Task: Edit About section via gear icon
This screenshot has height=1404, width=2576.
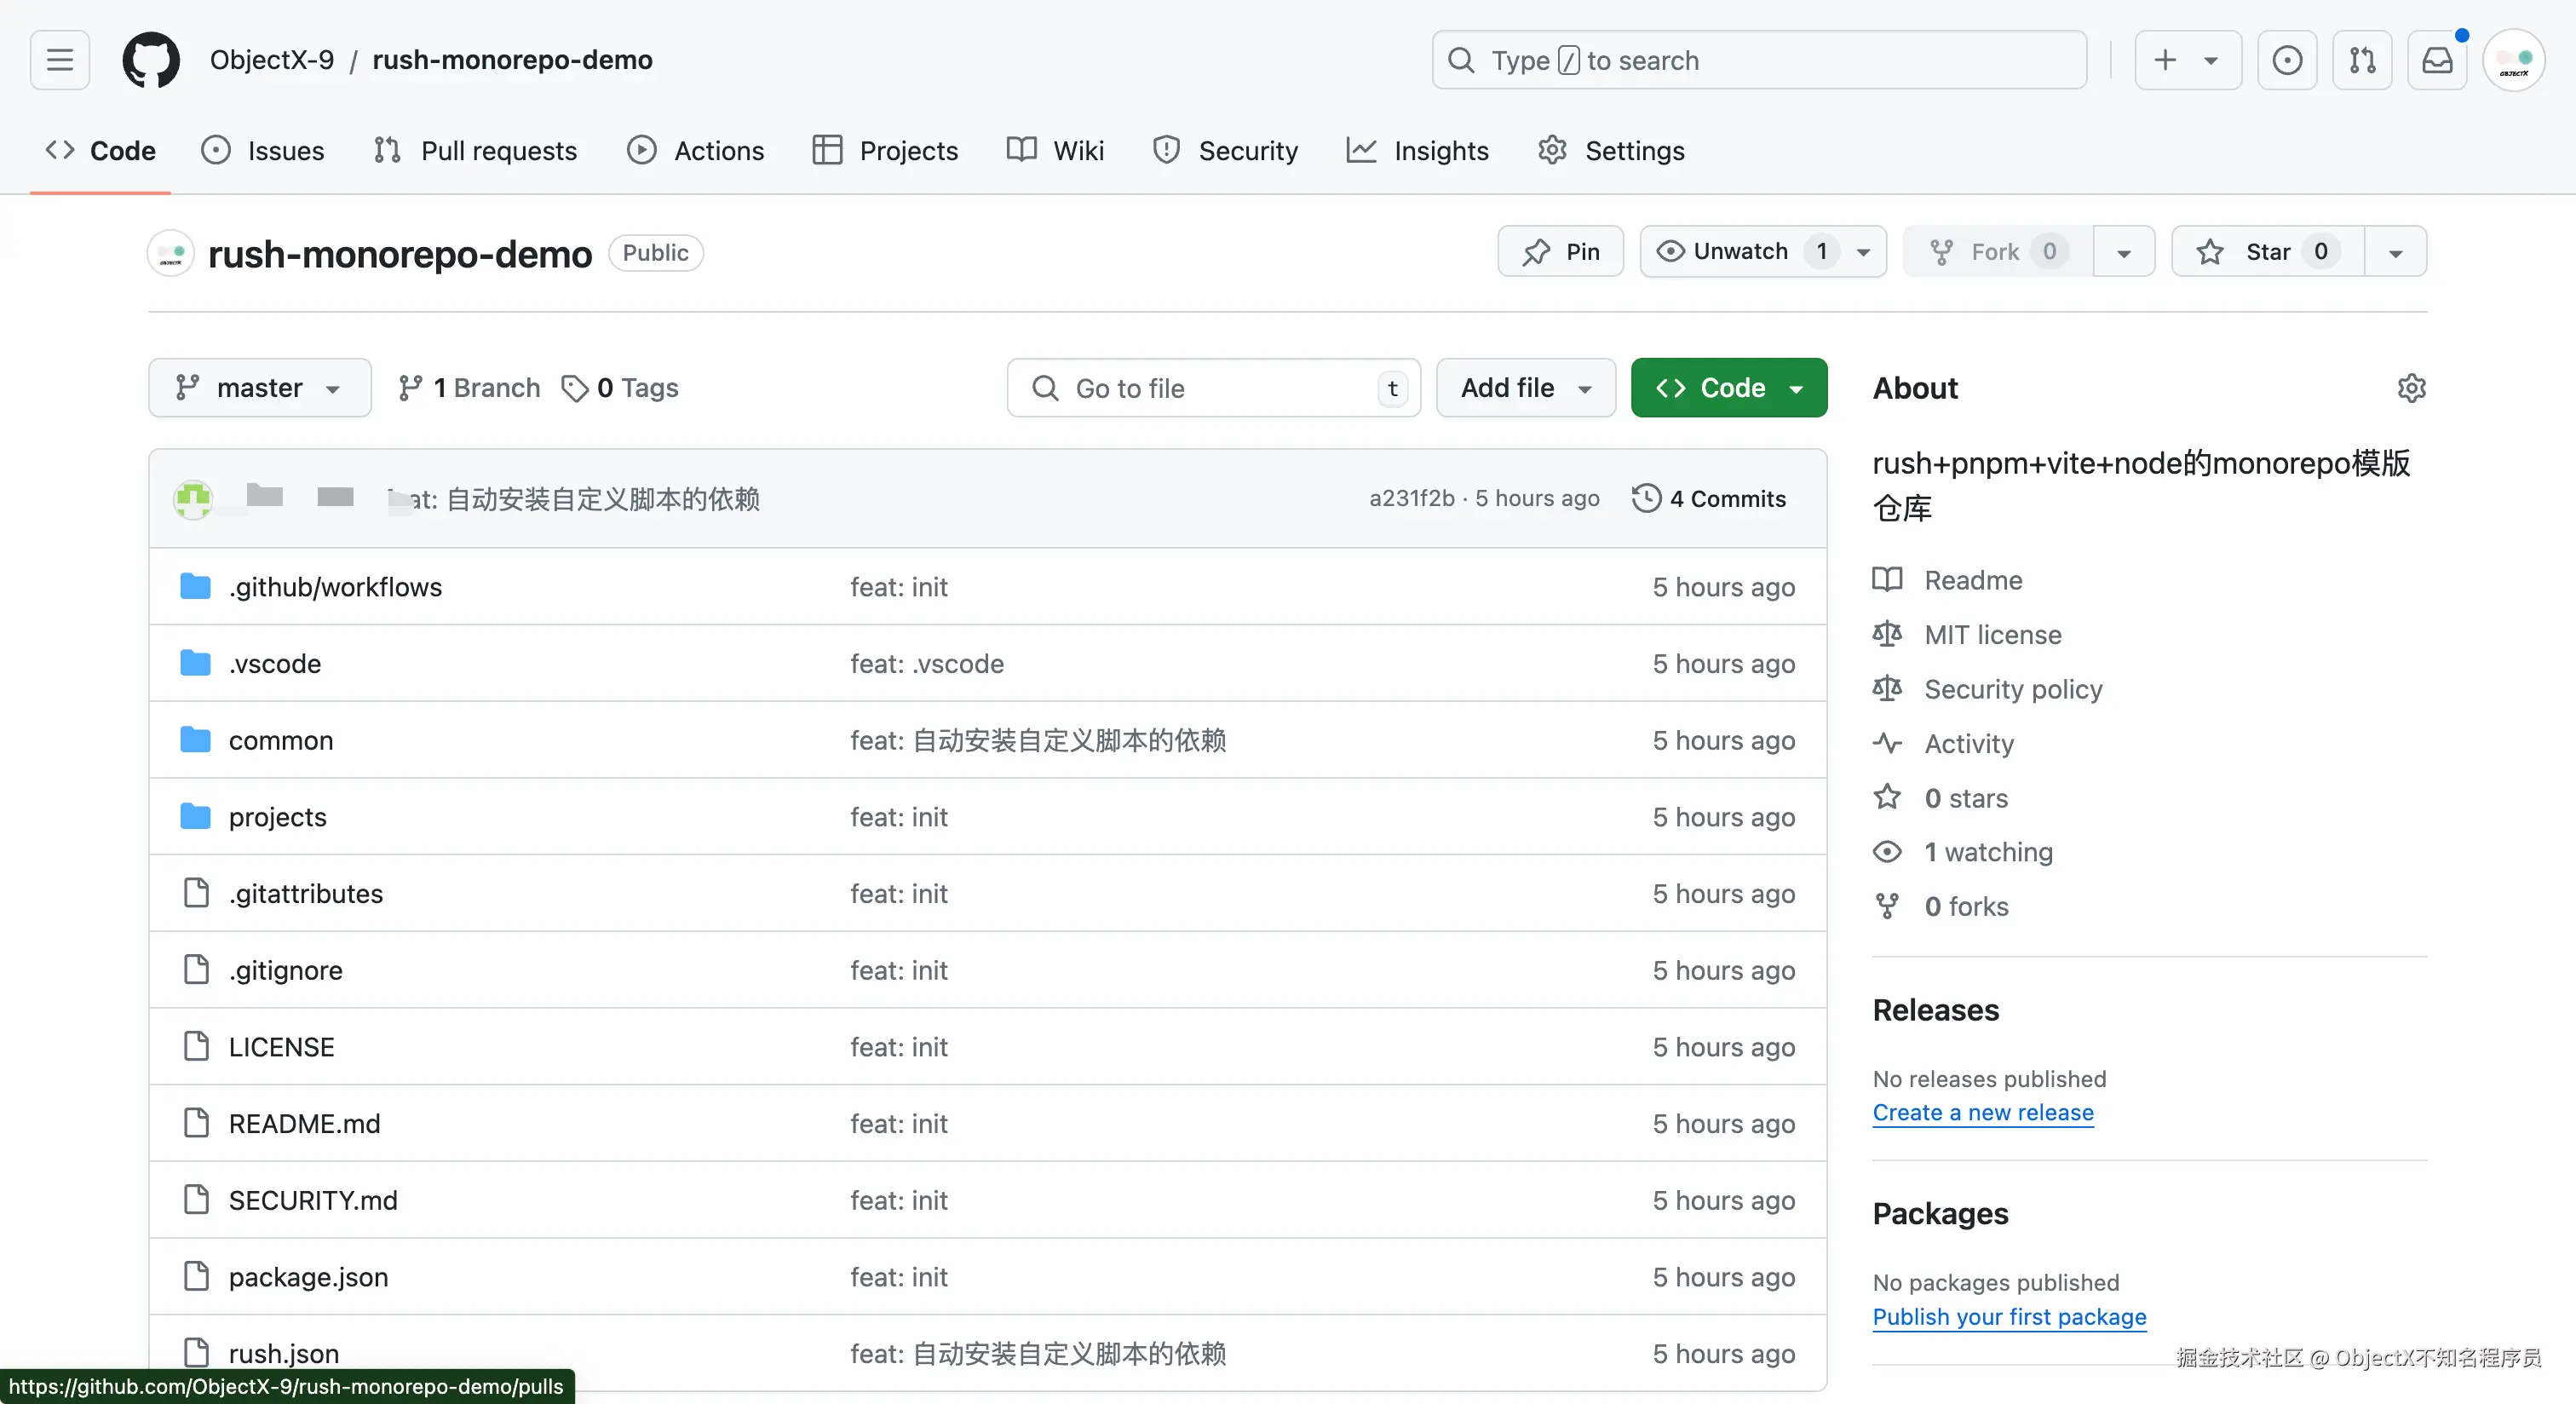Action: (2411, 388)
